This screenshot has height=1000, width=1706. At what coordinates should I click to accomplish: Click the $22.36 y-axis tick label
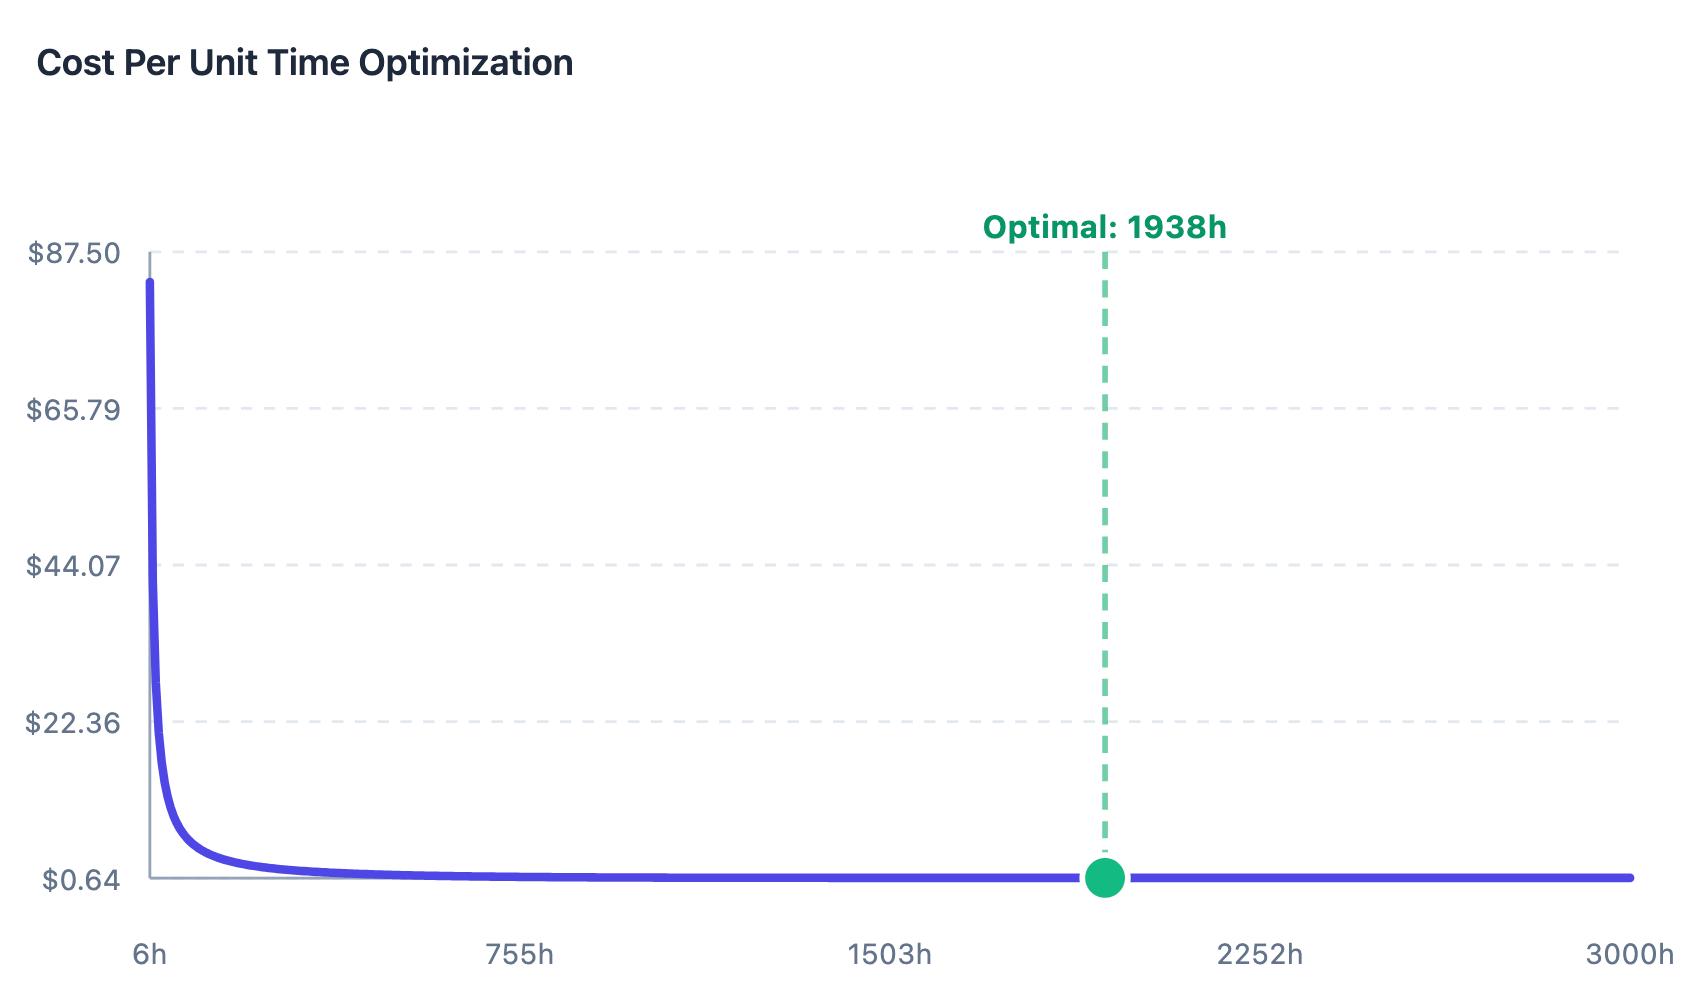pyautogui.click(x=74, y=722)
